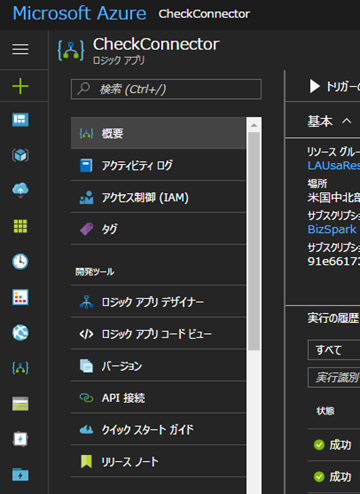Click the success check icon on the second run
Image resolution: width=360 pixels, height=494 pixels.
[319, 477]
